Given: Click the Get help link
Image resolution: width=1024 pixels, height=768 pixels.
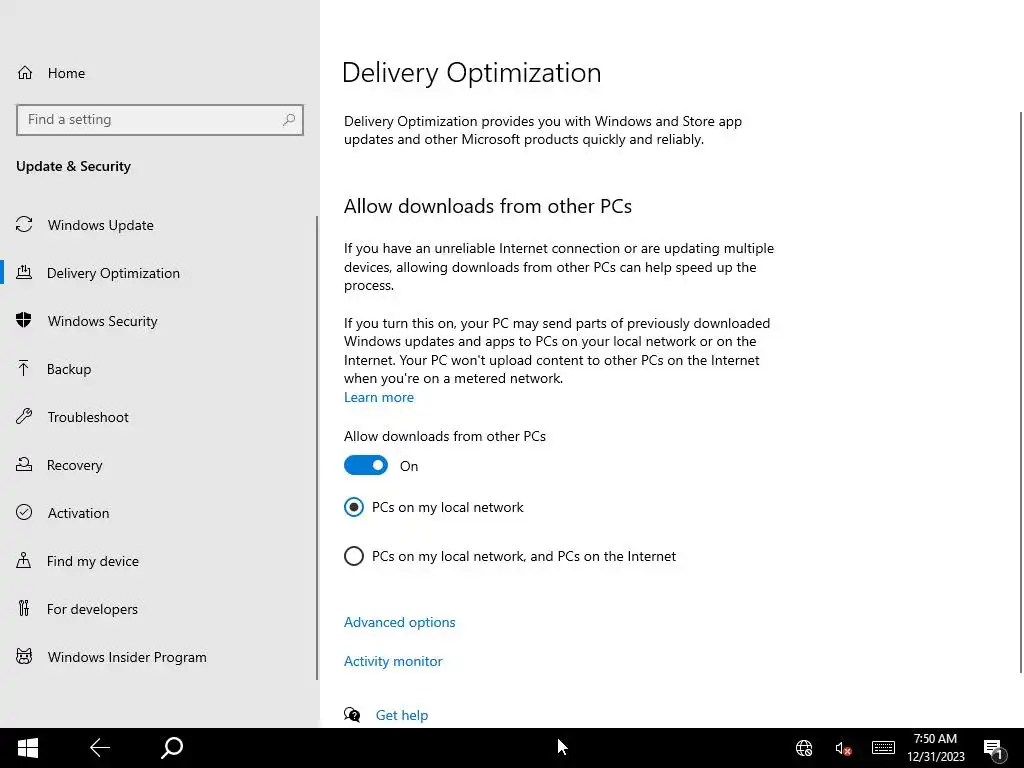Looking at the screenshot, I should coord(402,715).
